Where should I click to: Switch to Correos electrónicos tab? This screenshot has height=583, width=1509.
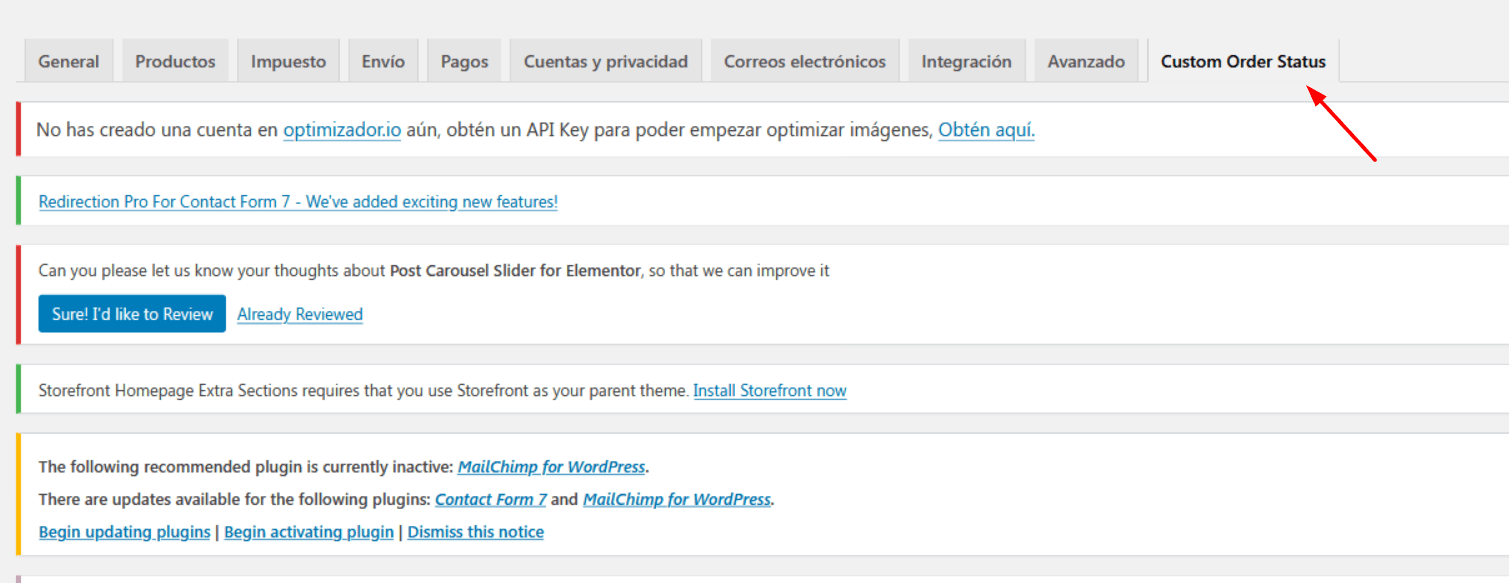(805, 61)
